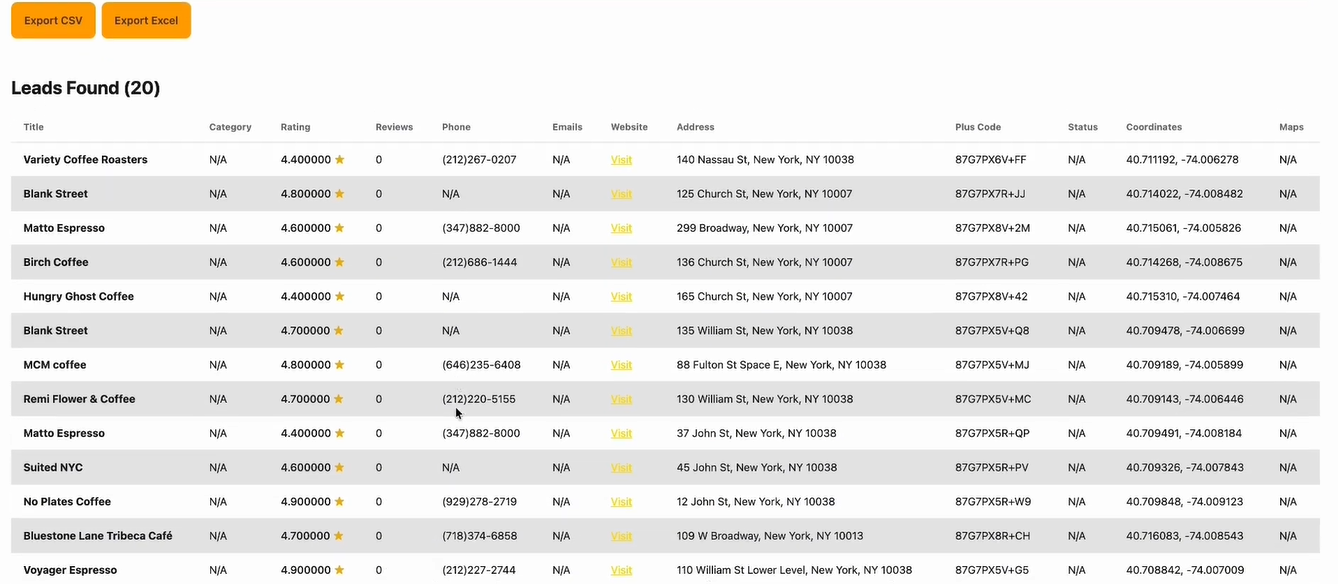Click address 110 William St Lower Level

794,570
